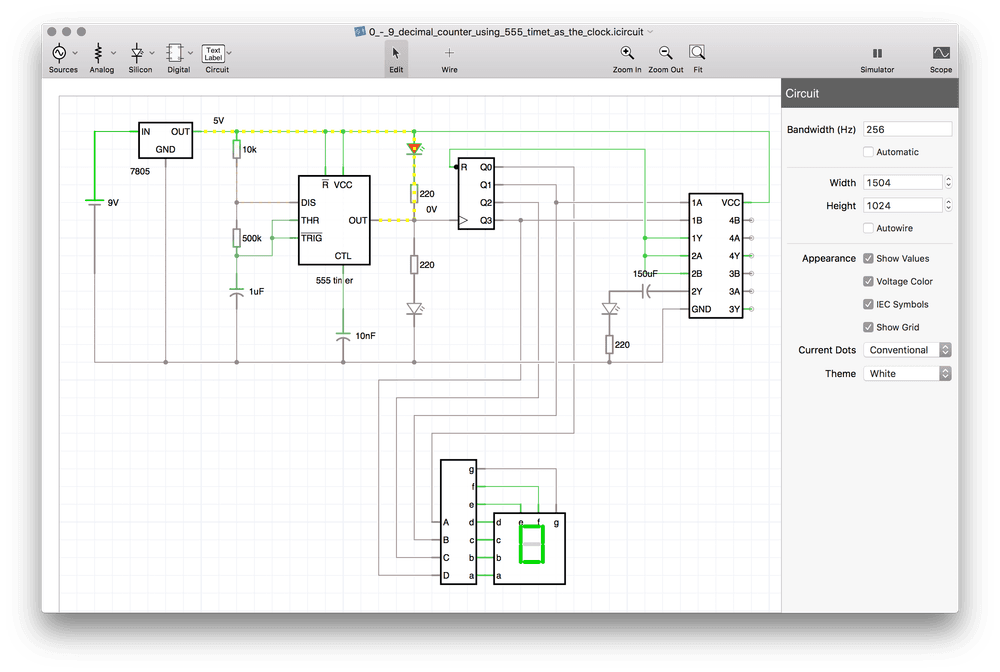Select the BCD decoder block

pyautogui.click(x=459, y=522)
